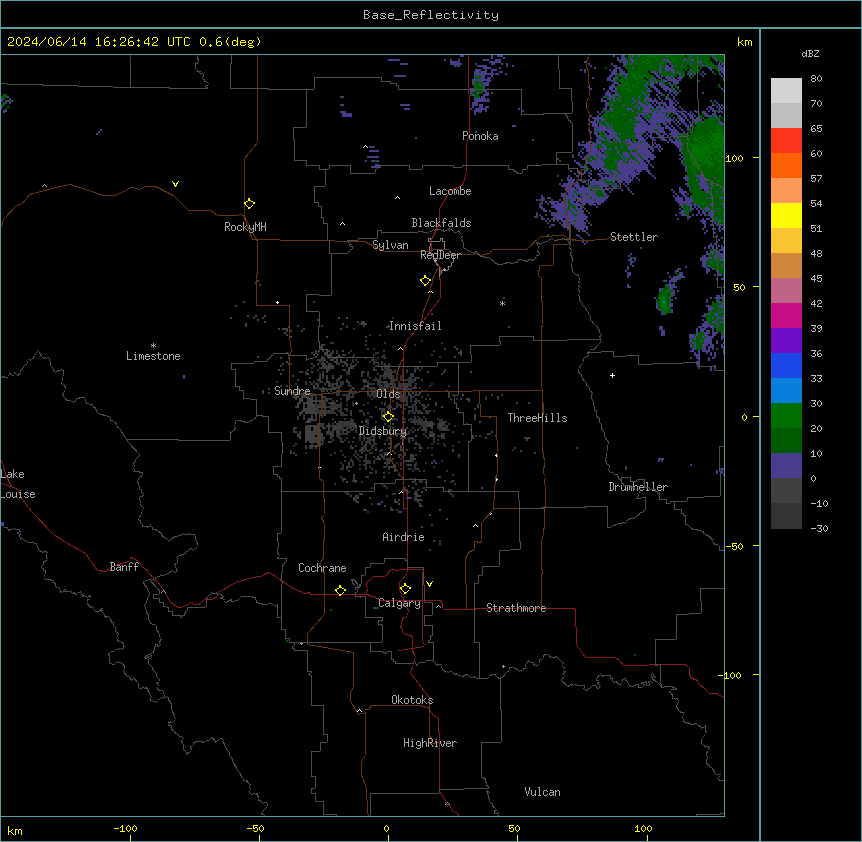
Task: Click the yellow v marker east of Calgary
Action: (429, 584)
